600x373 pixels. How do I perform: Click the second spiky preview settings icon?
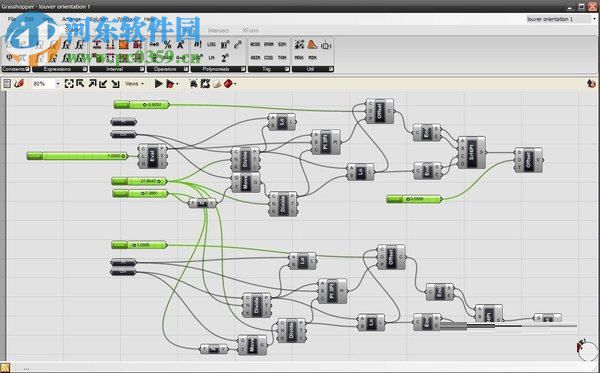click(x=205, y=83)
